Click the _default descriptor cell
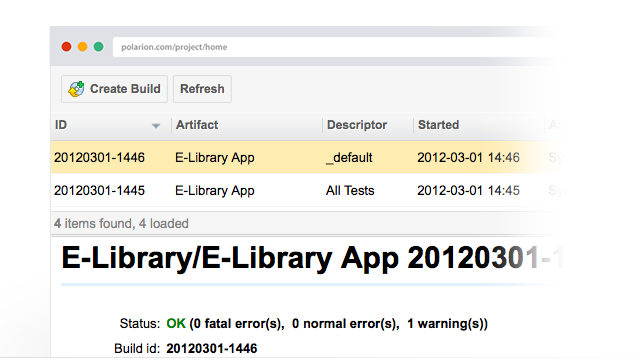This screenshot has height=360, width=640. 349,158
